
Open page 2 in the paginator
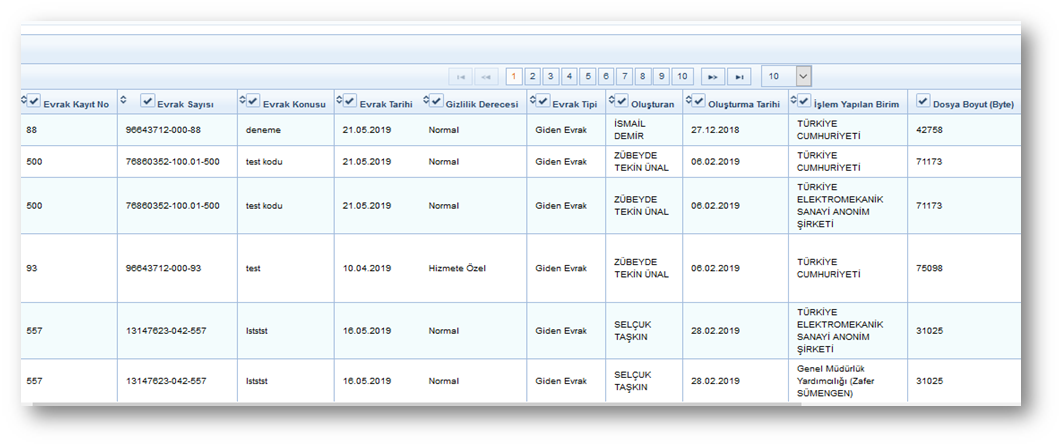[x=532, y=77]
